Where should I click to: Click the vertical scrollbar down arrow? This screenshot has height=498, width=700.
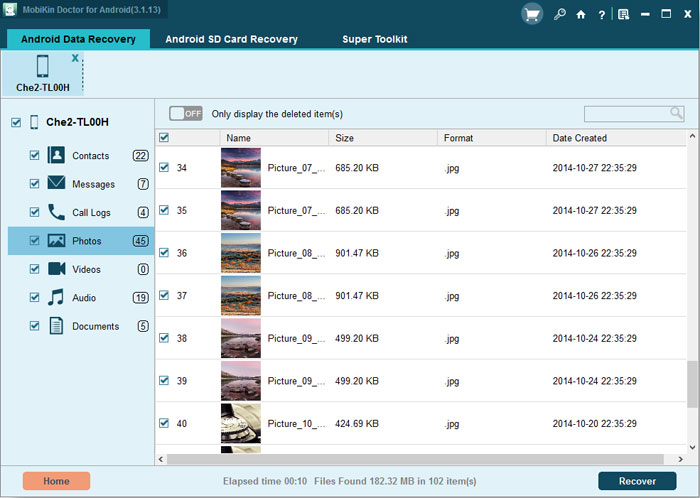(692, 447)
